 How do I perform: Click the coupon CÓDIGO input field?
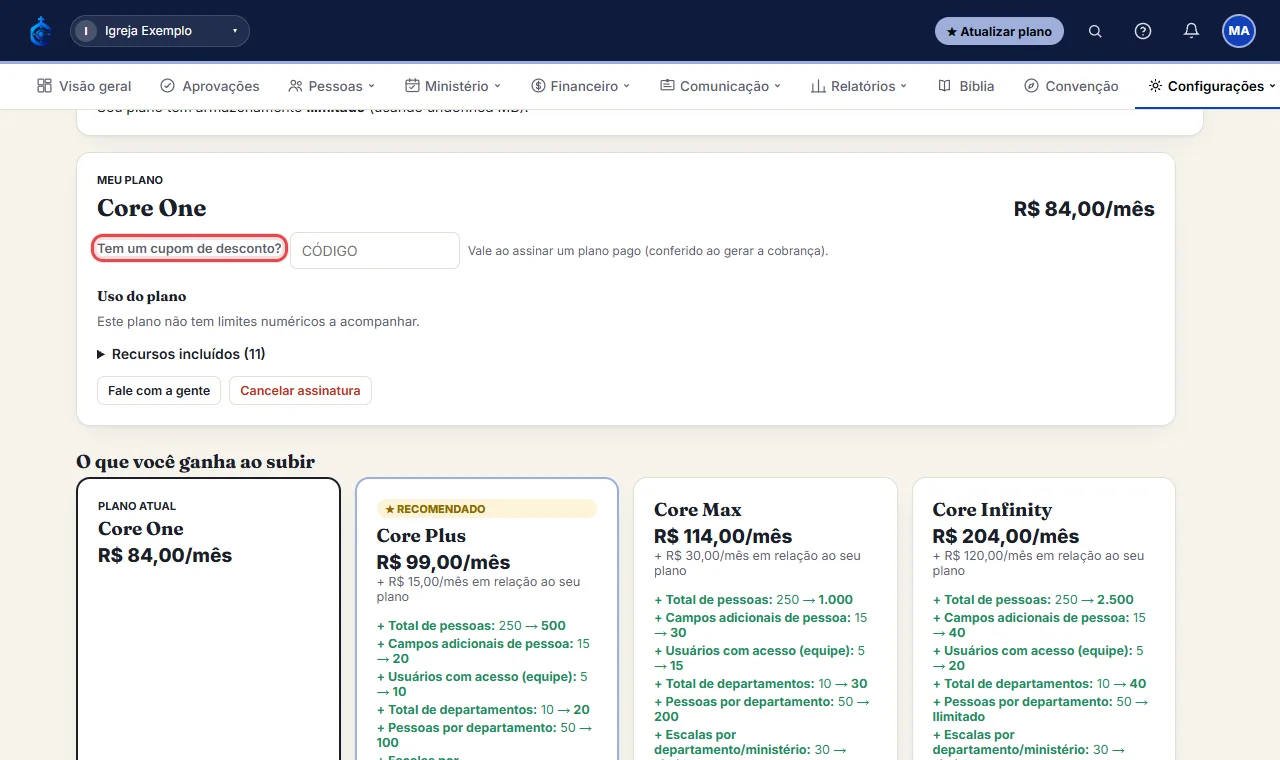click(x=375, y=251)
